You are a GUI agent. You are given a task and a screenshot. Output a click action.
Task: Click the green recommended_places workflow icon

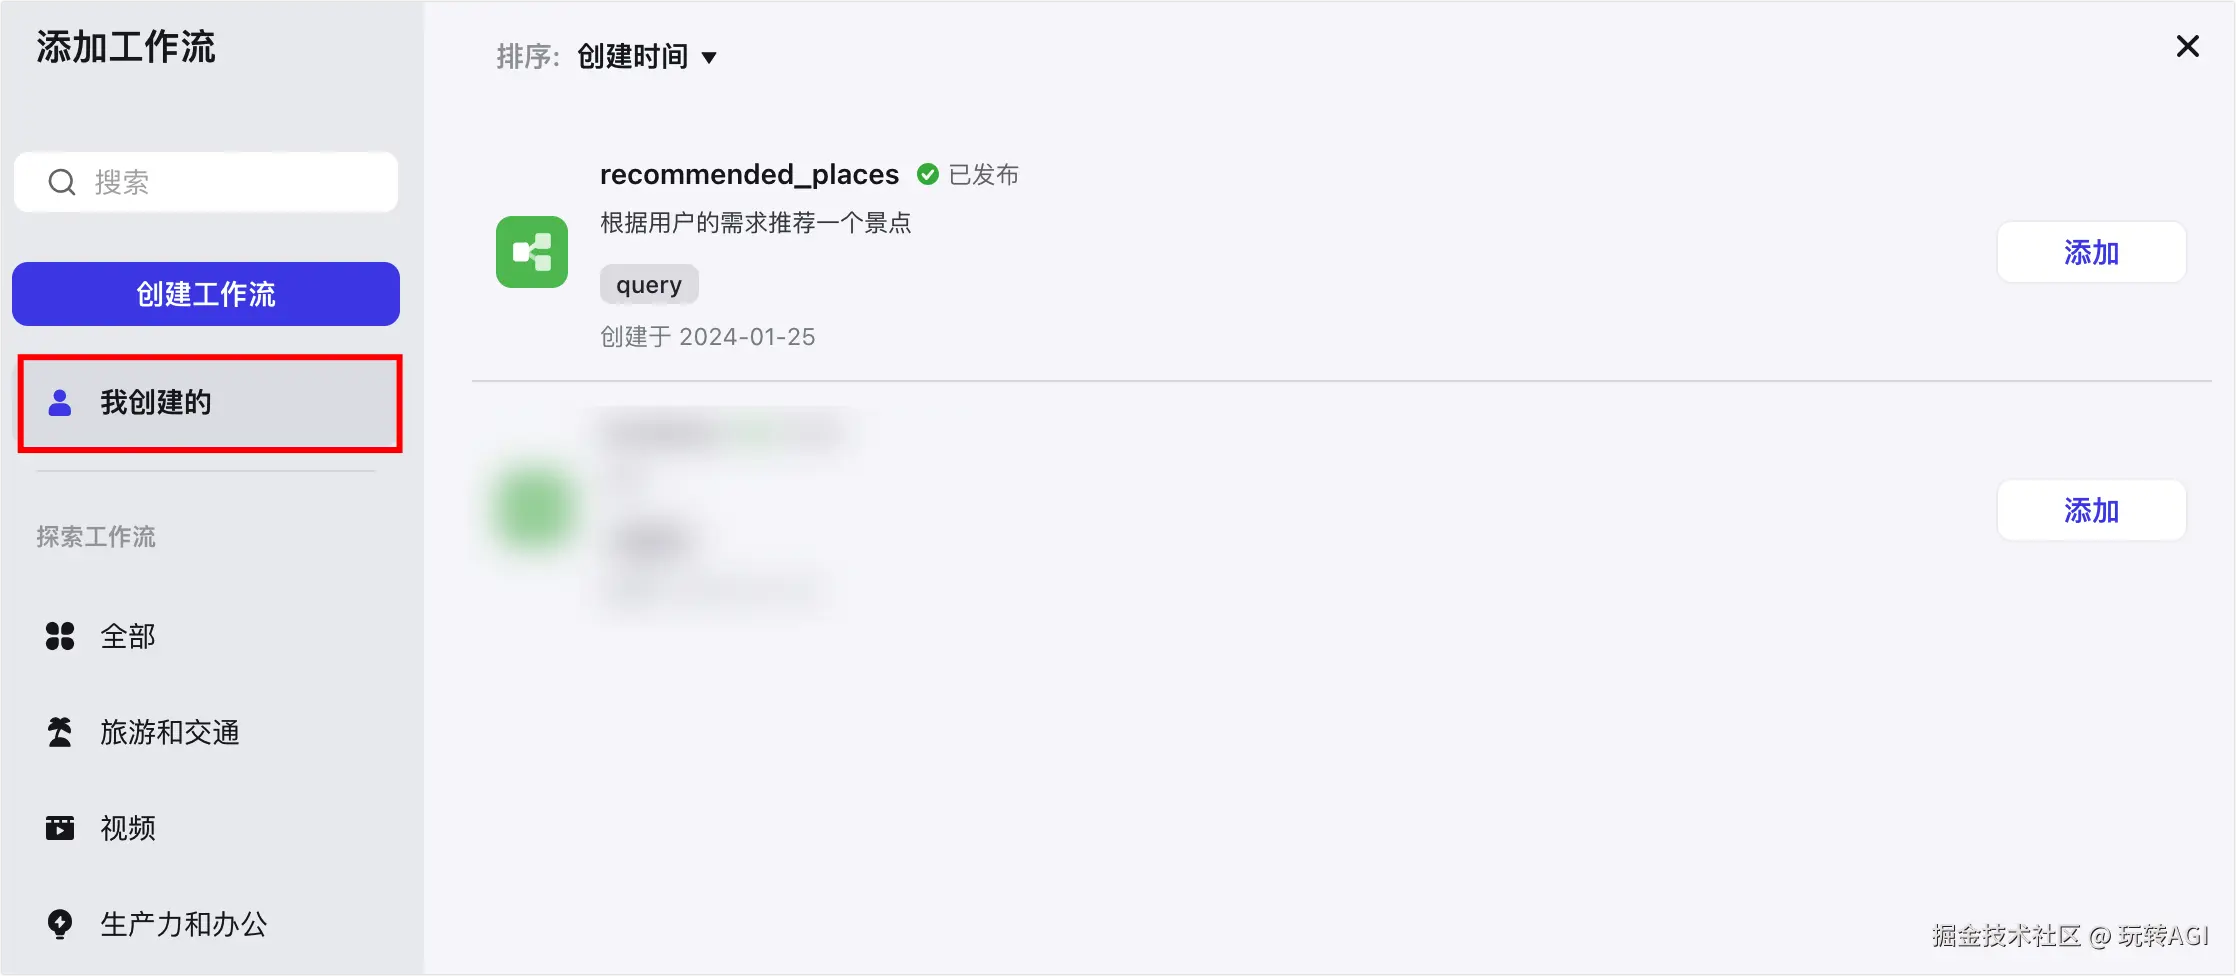532,252
